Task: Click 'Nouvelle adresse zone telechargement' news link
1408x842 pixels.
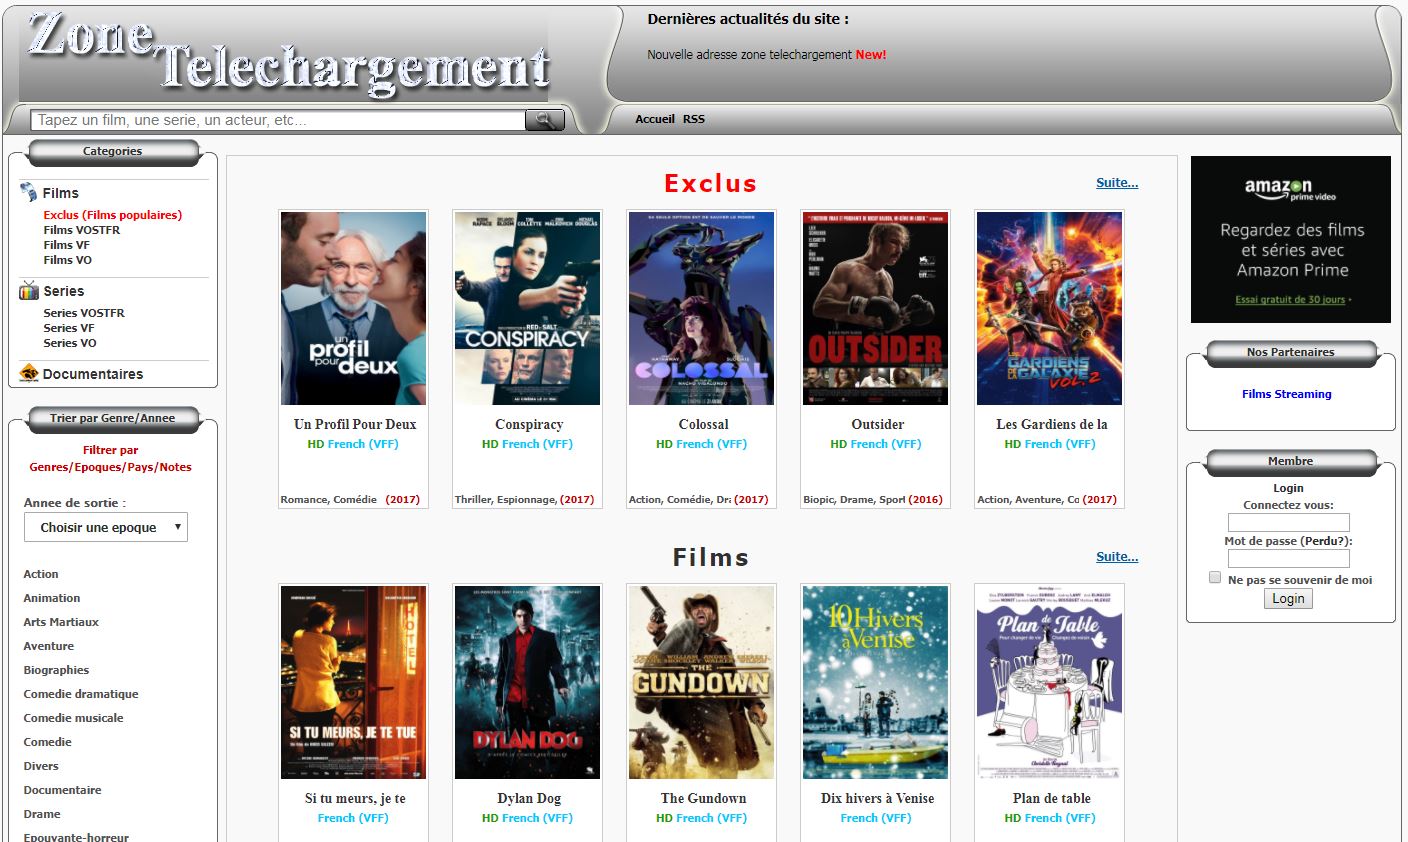Action: point(750,55)
